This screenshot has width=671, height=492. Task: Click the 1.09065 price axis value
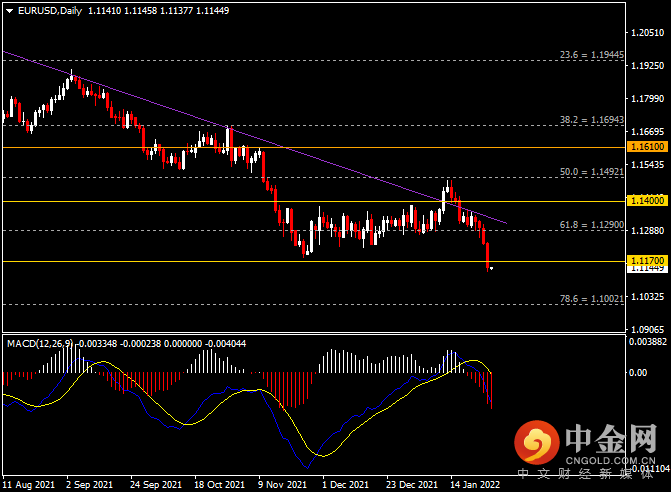648,330
